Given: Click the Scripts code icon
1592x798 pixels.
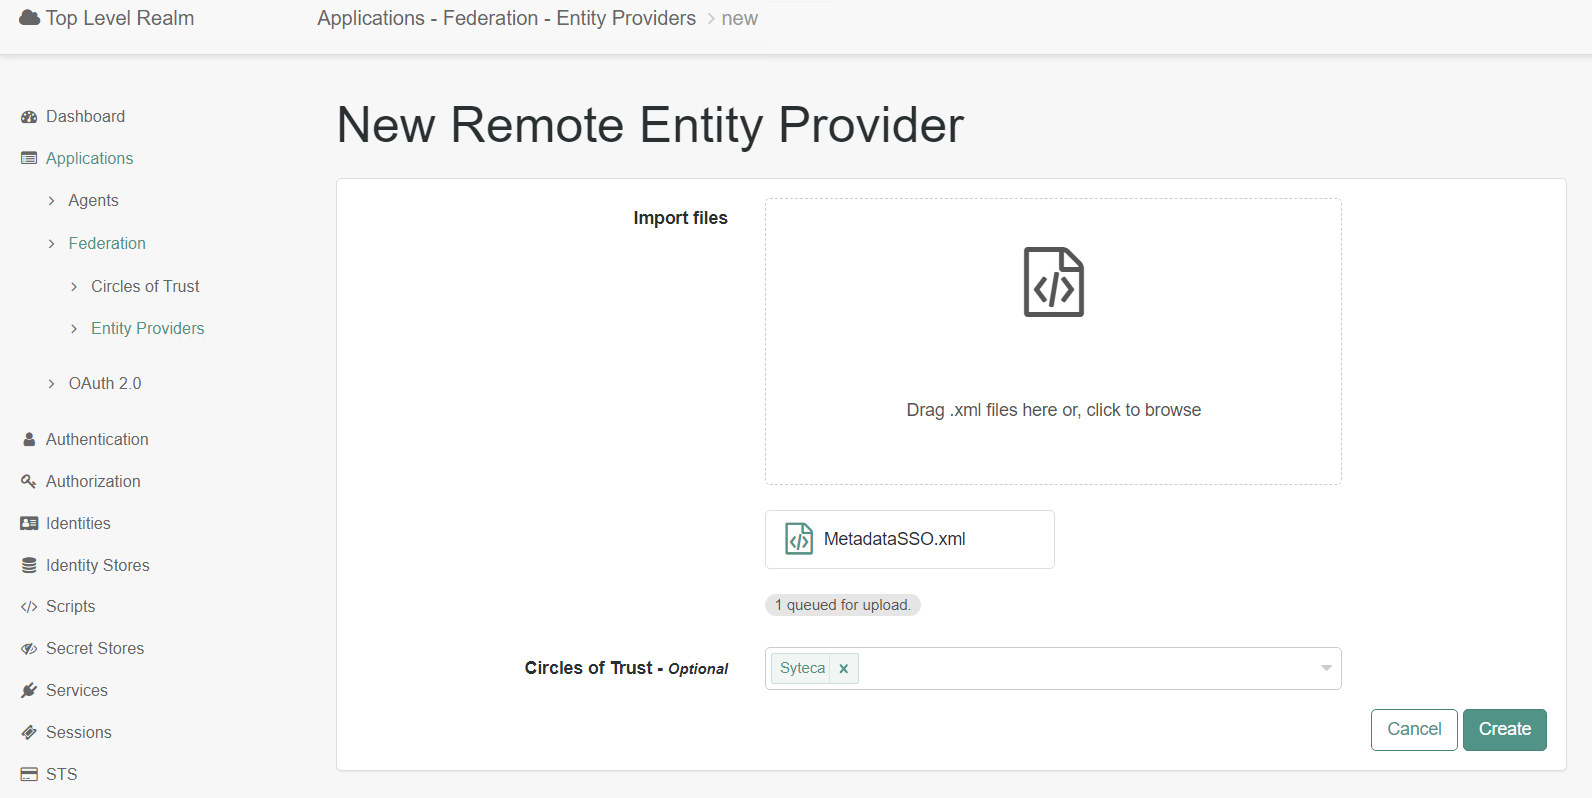Looking at the screenshot, I should click(x=29, y=607).
